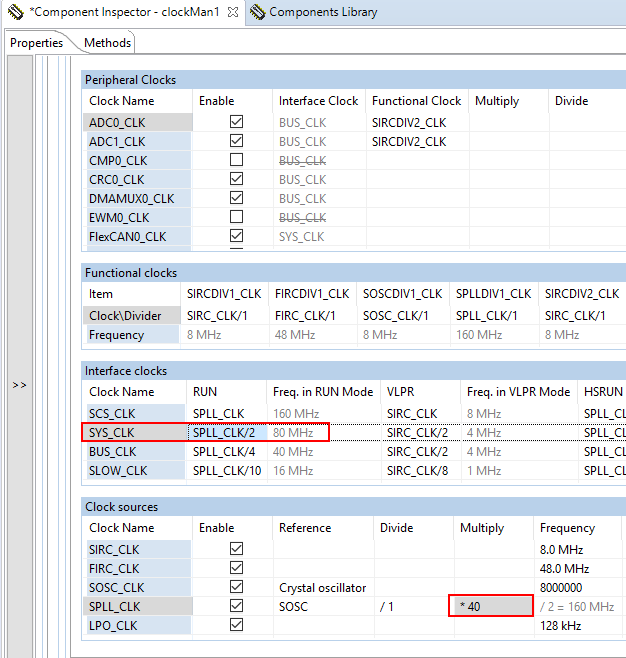
Task: Select SCS_CLK VLPR source SIRC_CLK
Action: coord(421,414)
